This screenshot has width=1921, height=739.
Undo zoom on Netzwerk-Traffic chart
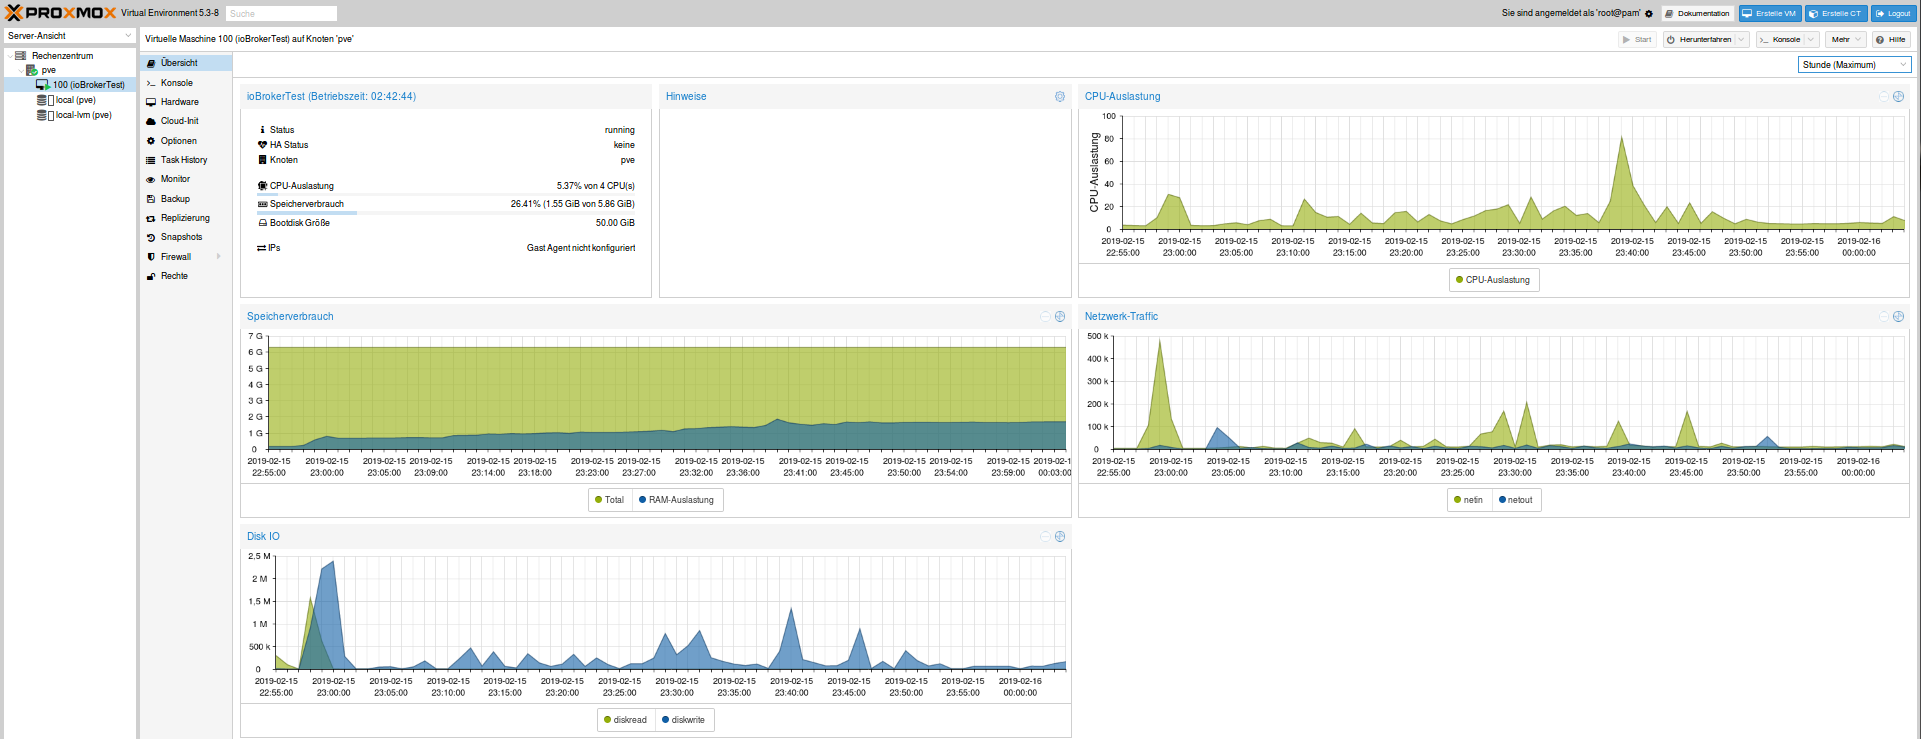point(1884,316)
